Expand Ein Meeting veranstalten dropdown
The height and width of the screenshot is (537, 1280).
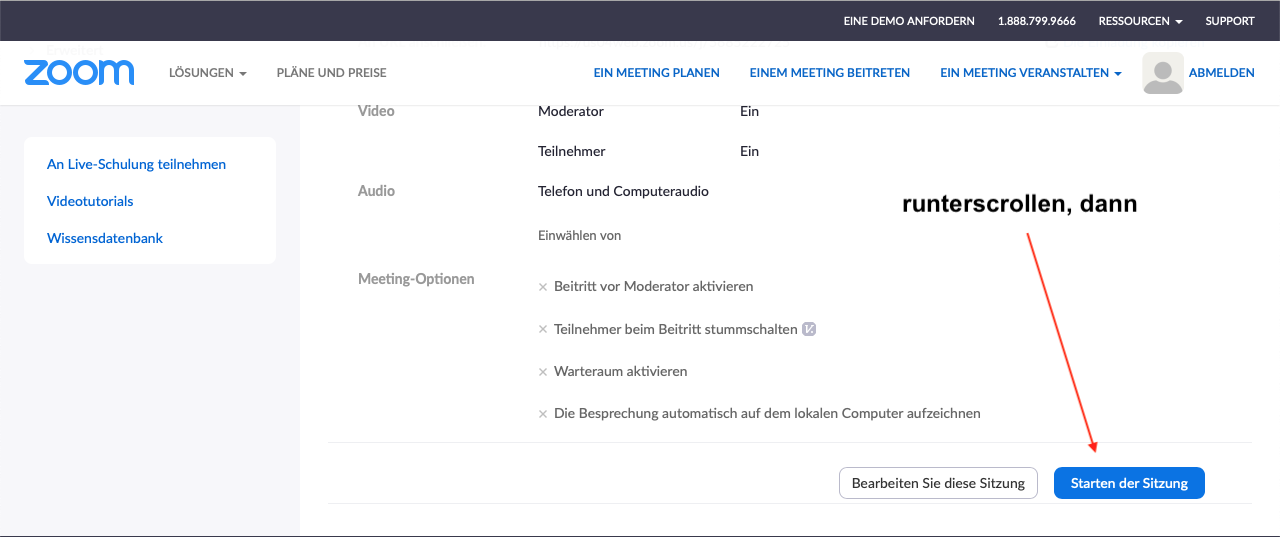tap(1030, 73)
